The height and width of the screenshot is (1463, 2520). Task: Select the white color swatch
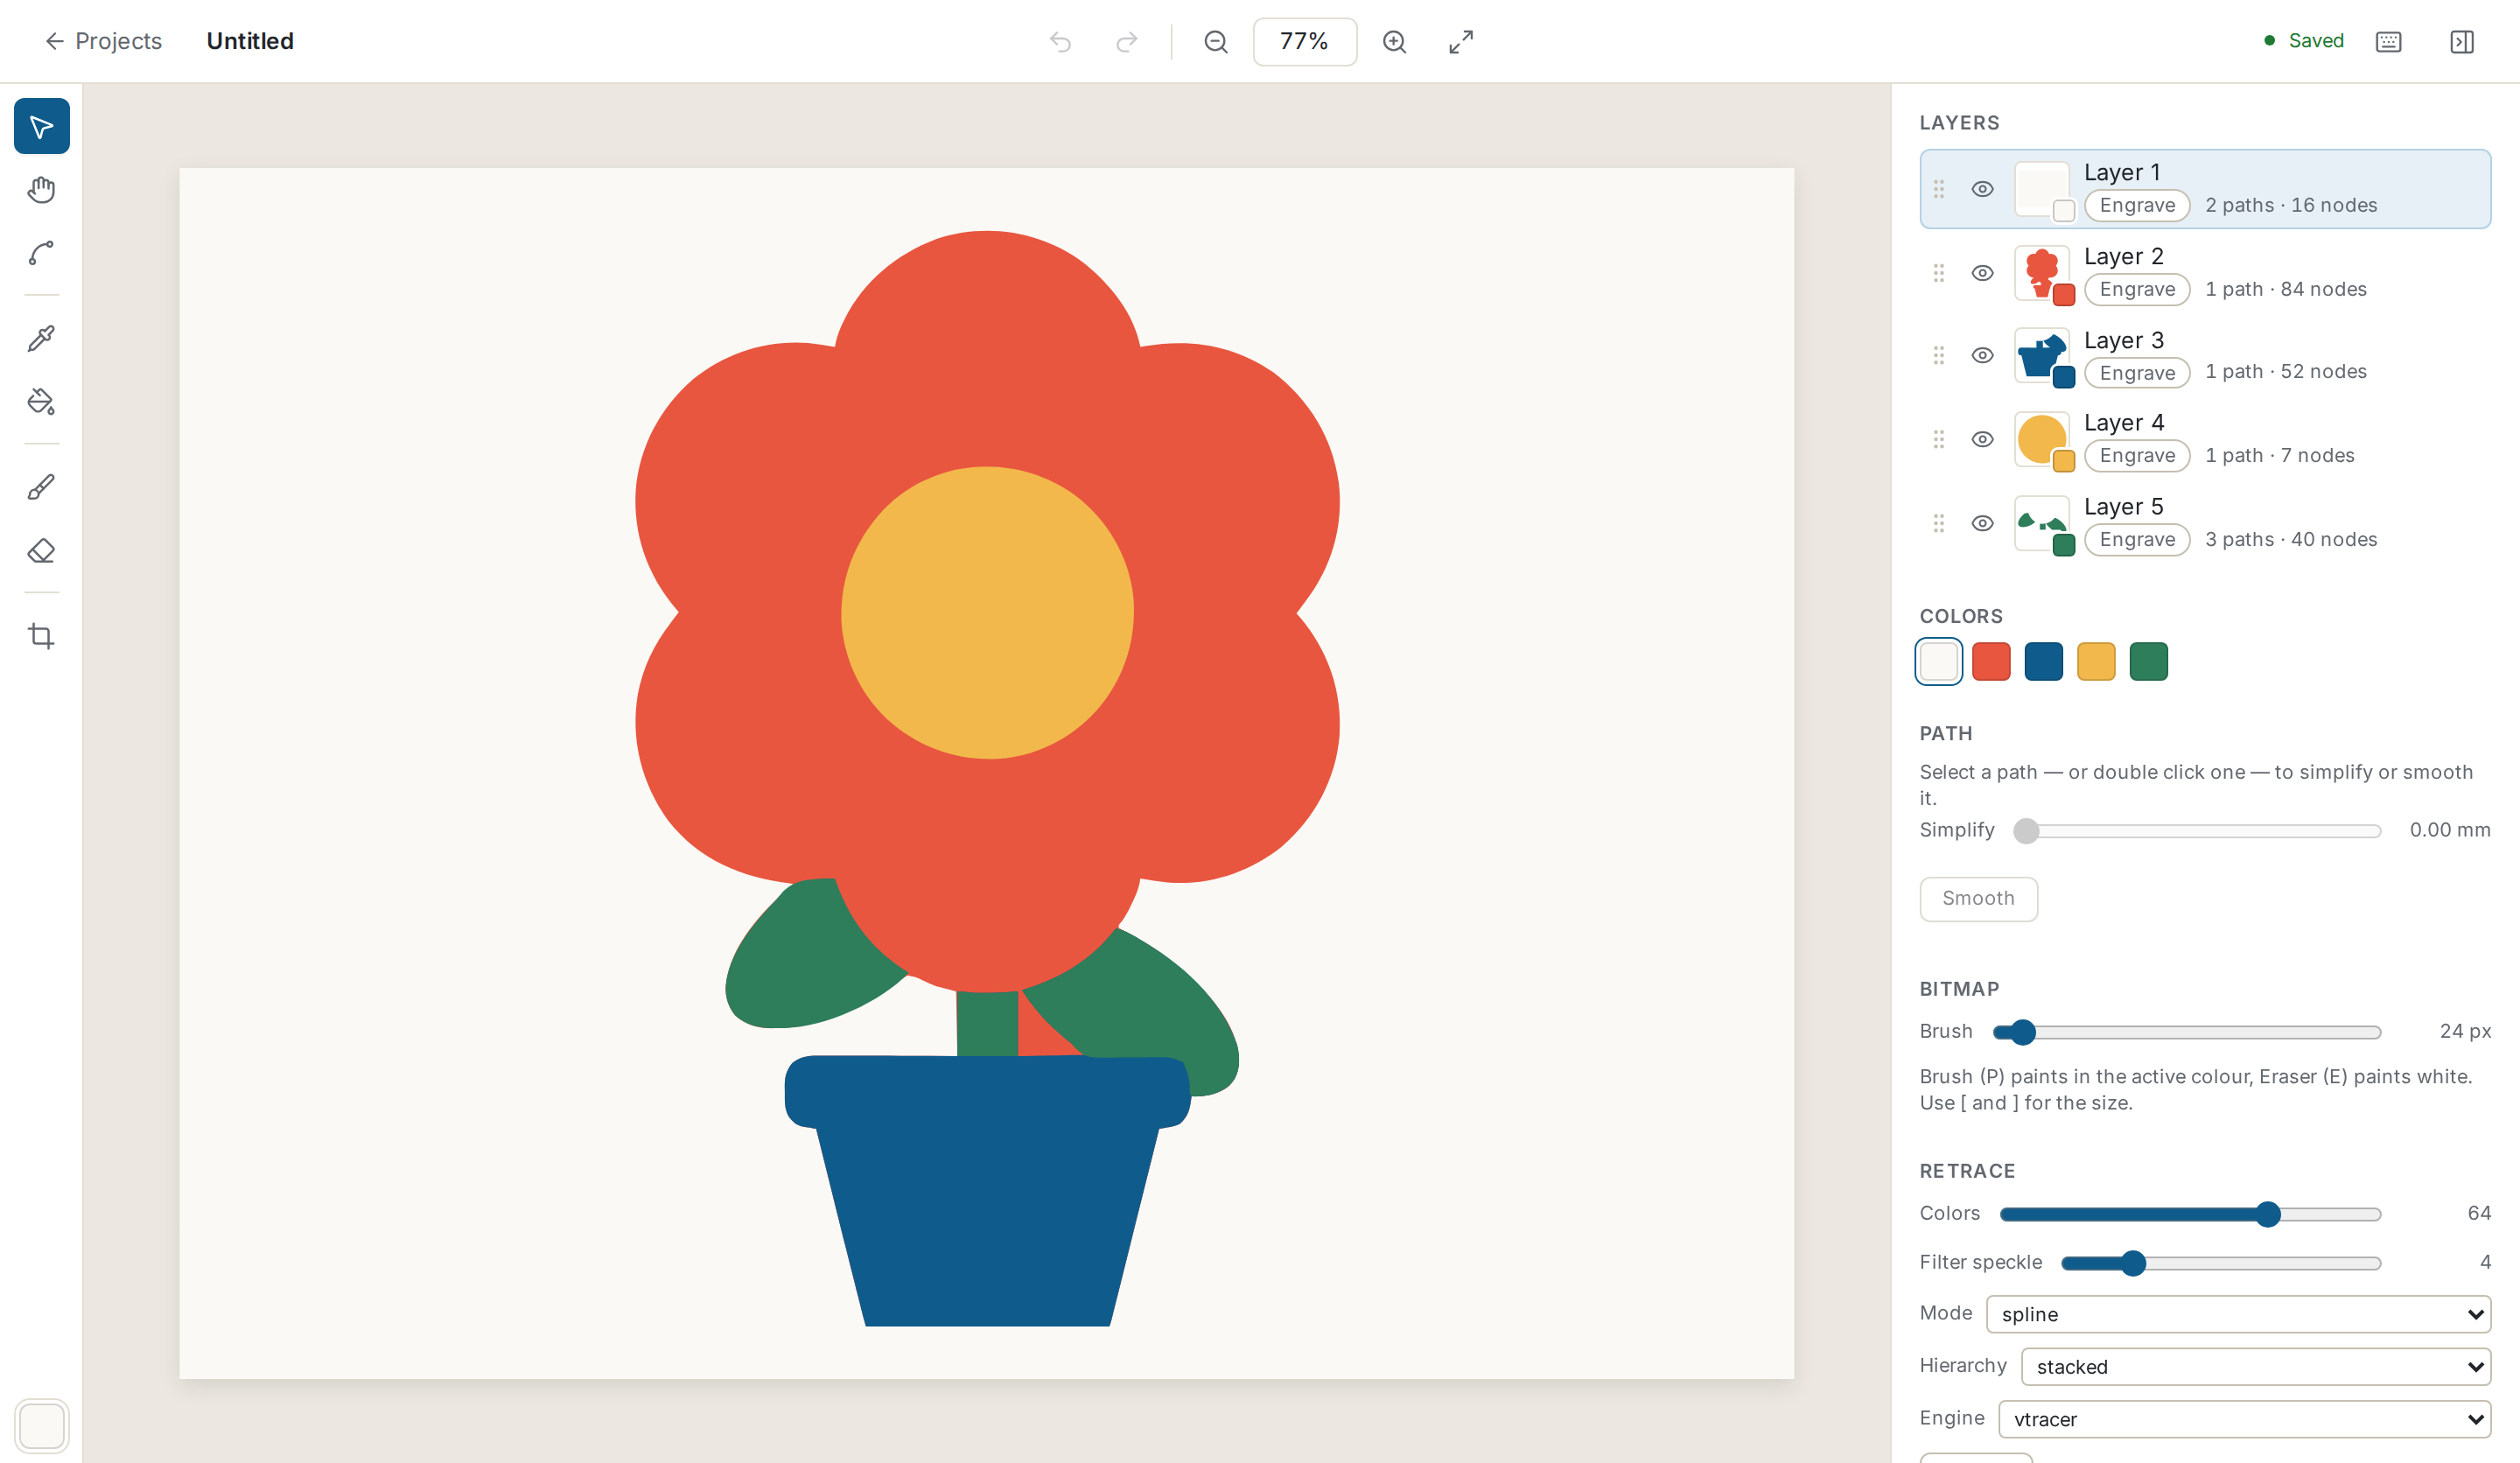coord(1939,661)
